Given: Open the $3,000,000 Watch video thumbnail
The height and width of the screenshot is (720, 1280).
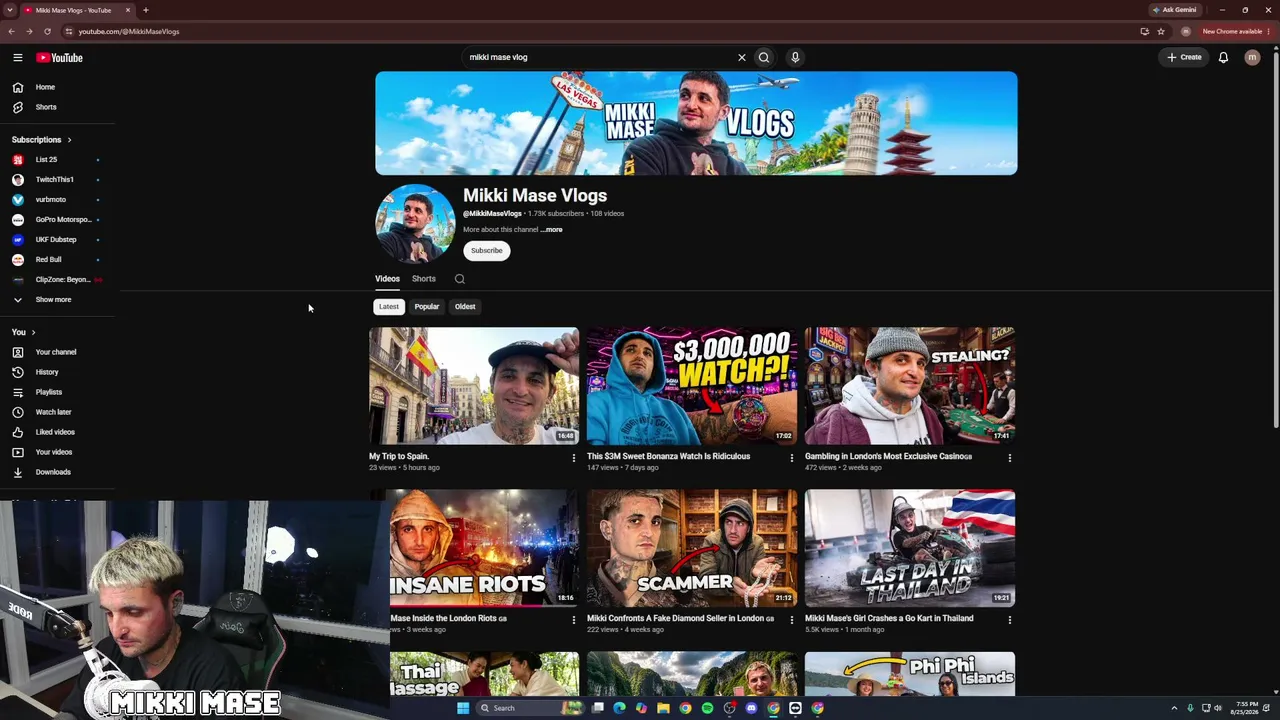Looking at the screenshot, I should (692, 386).
